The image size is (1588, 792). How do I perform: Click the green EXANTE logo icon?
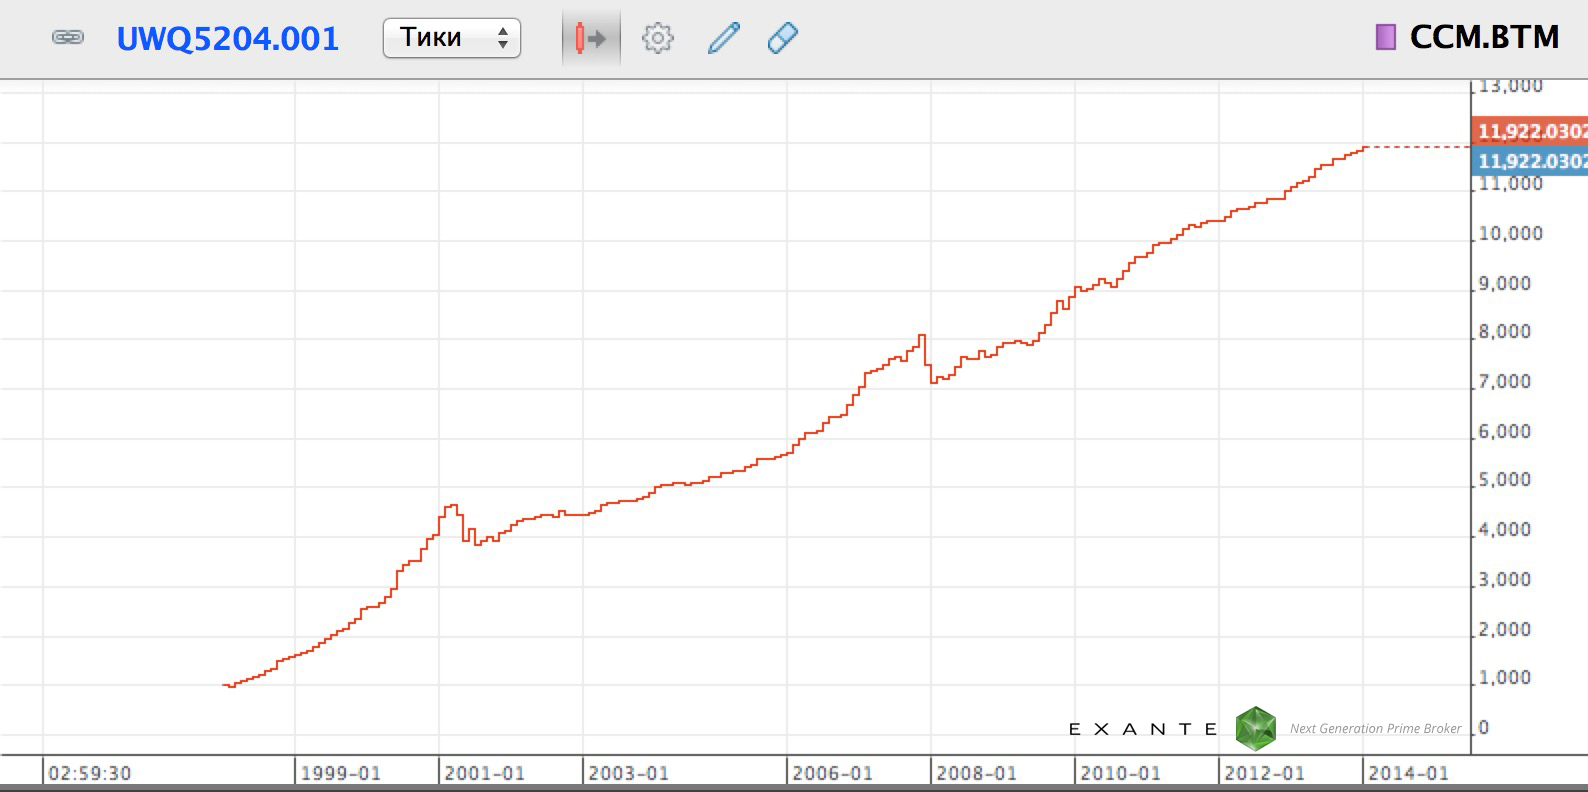pyautogui.click(x=1256, y=728)
